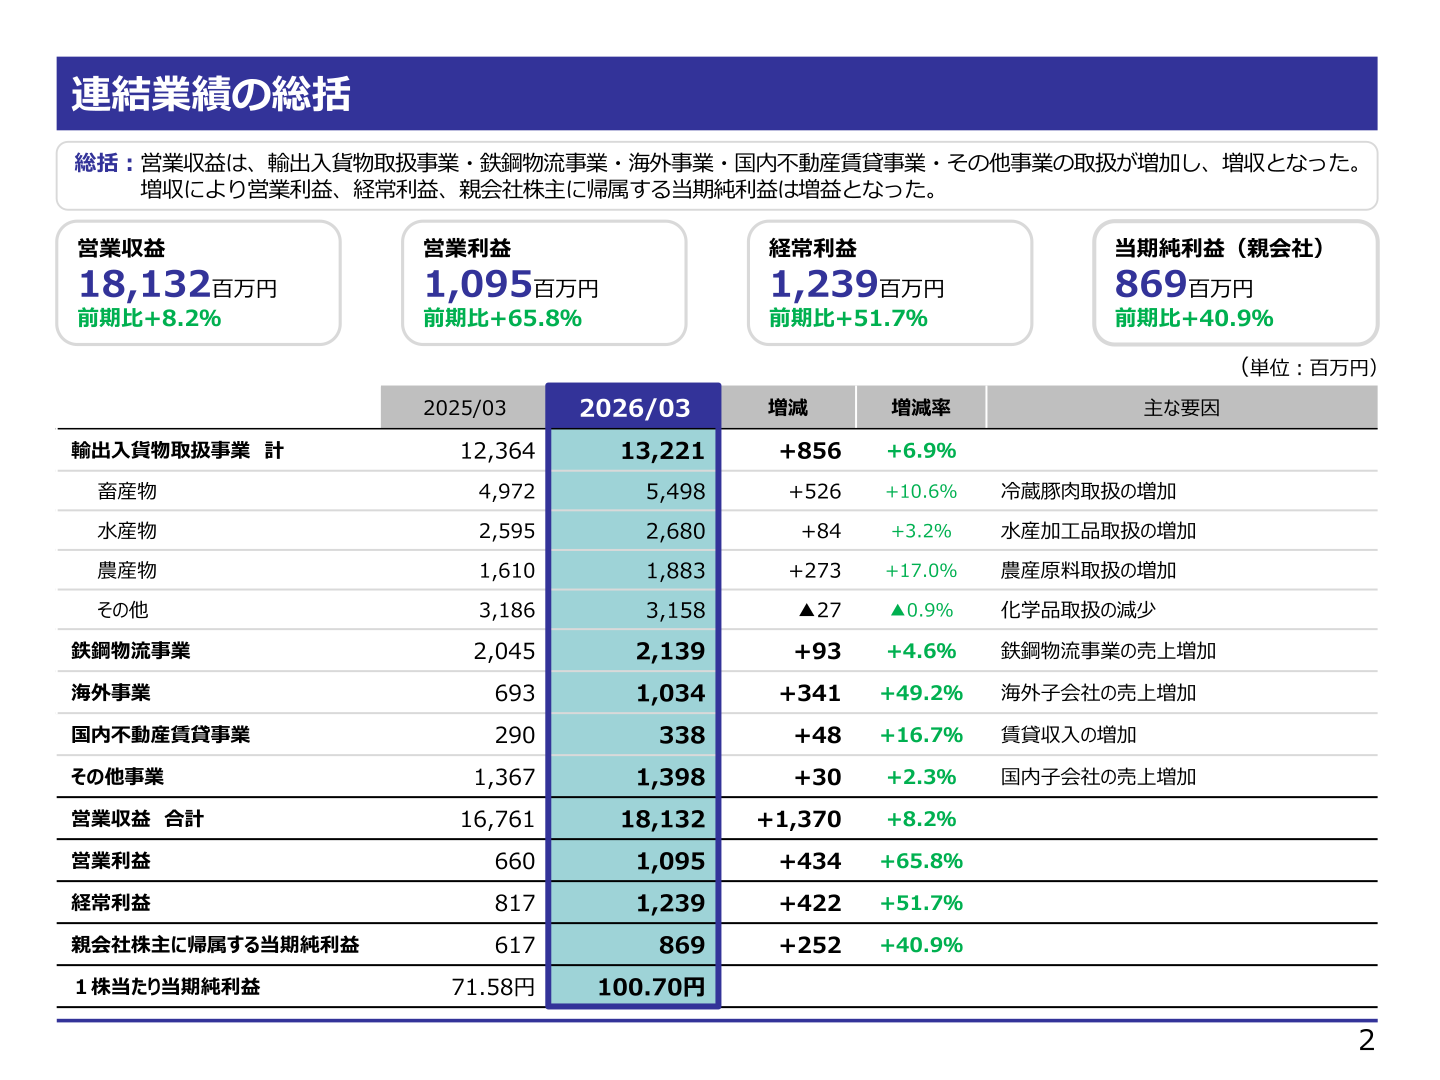
Task: Click the page number 2
Action: point(1366,1041)
